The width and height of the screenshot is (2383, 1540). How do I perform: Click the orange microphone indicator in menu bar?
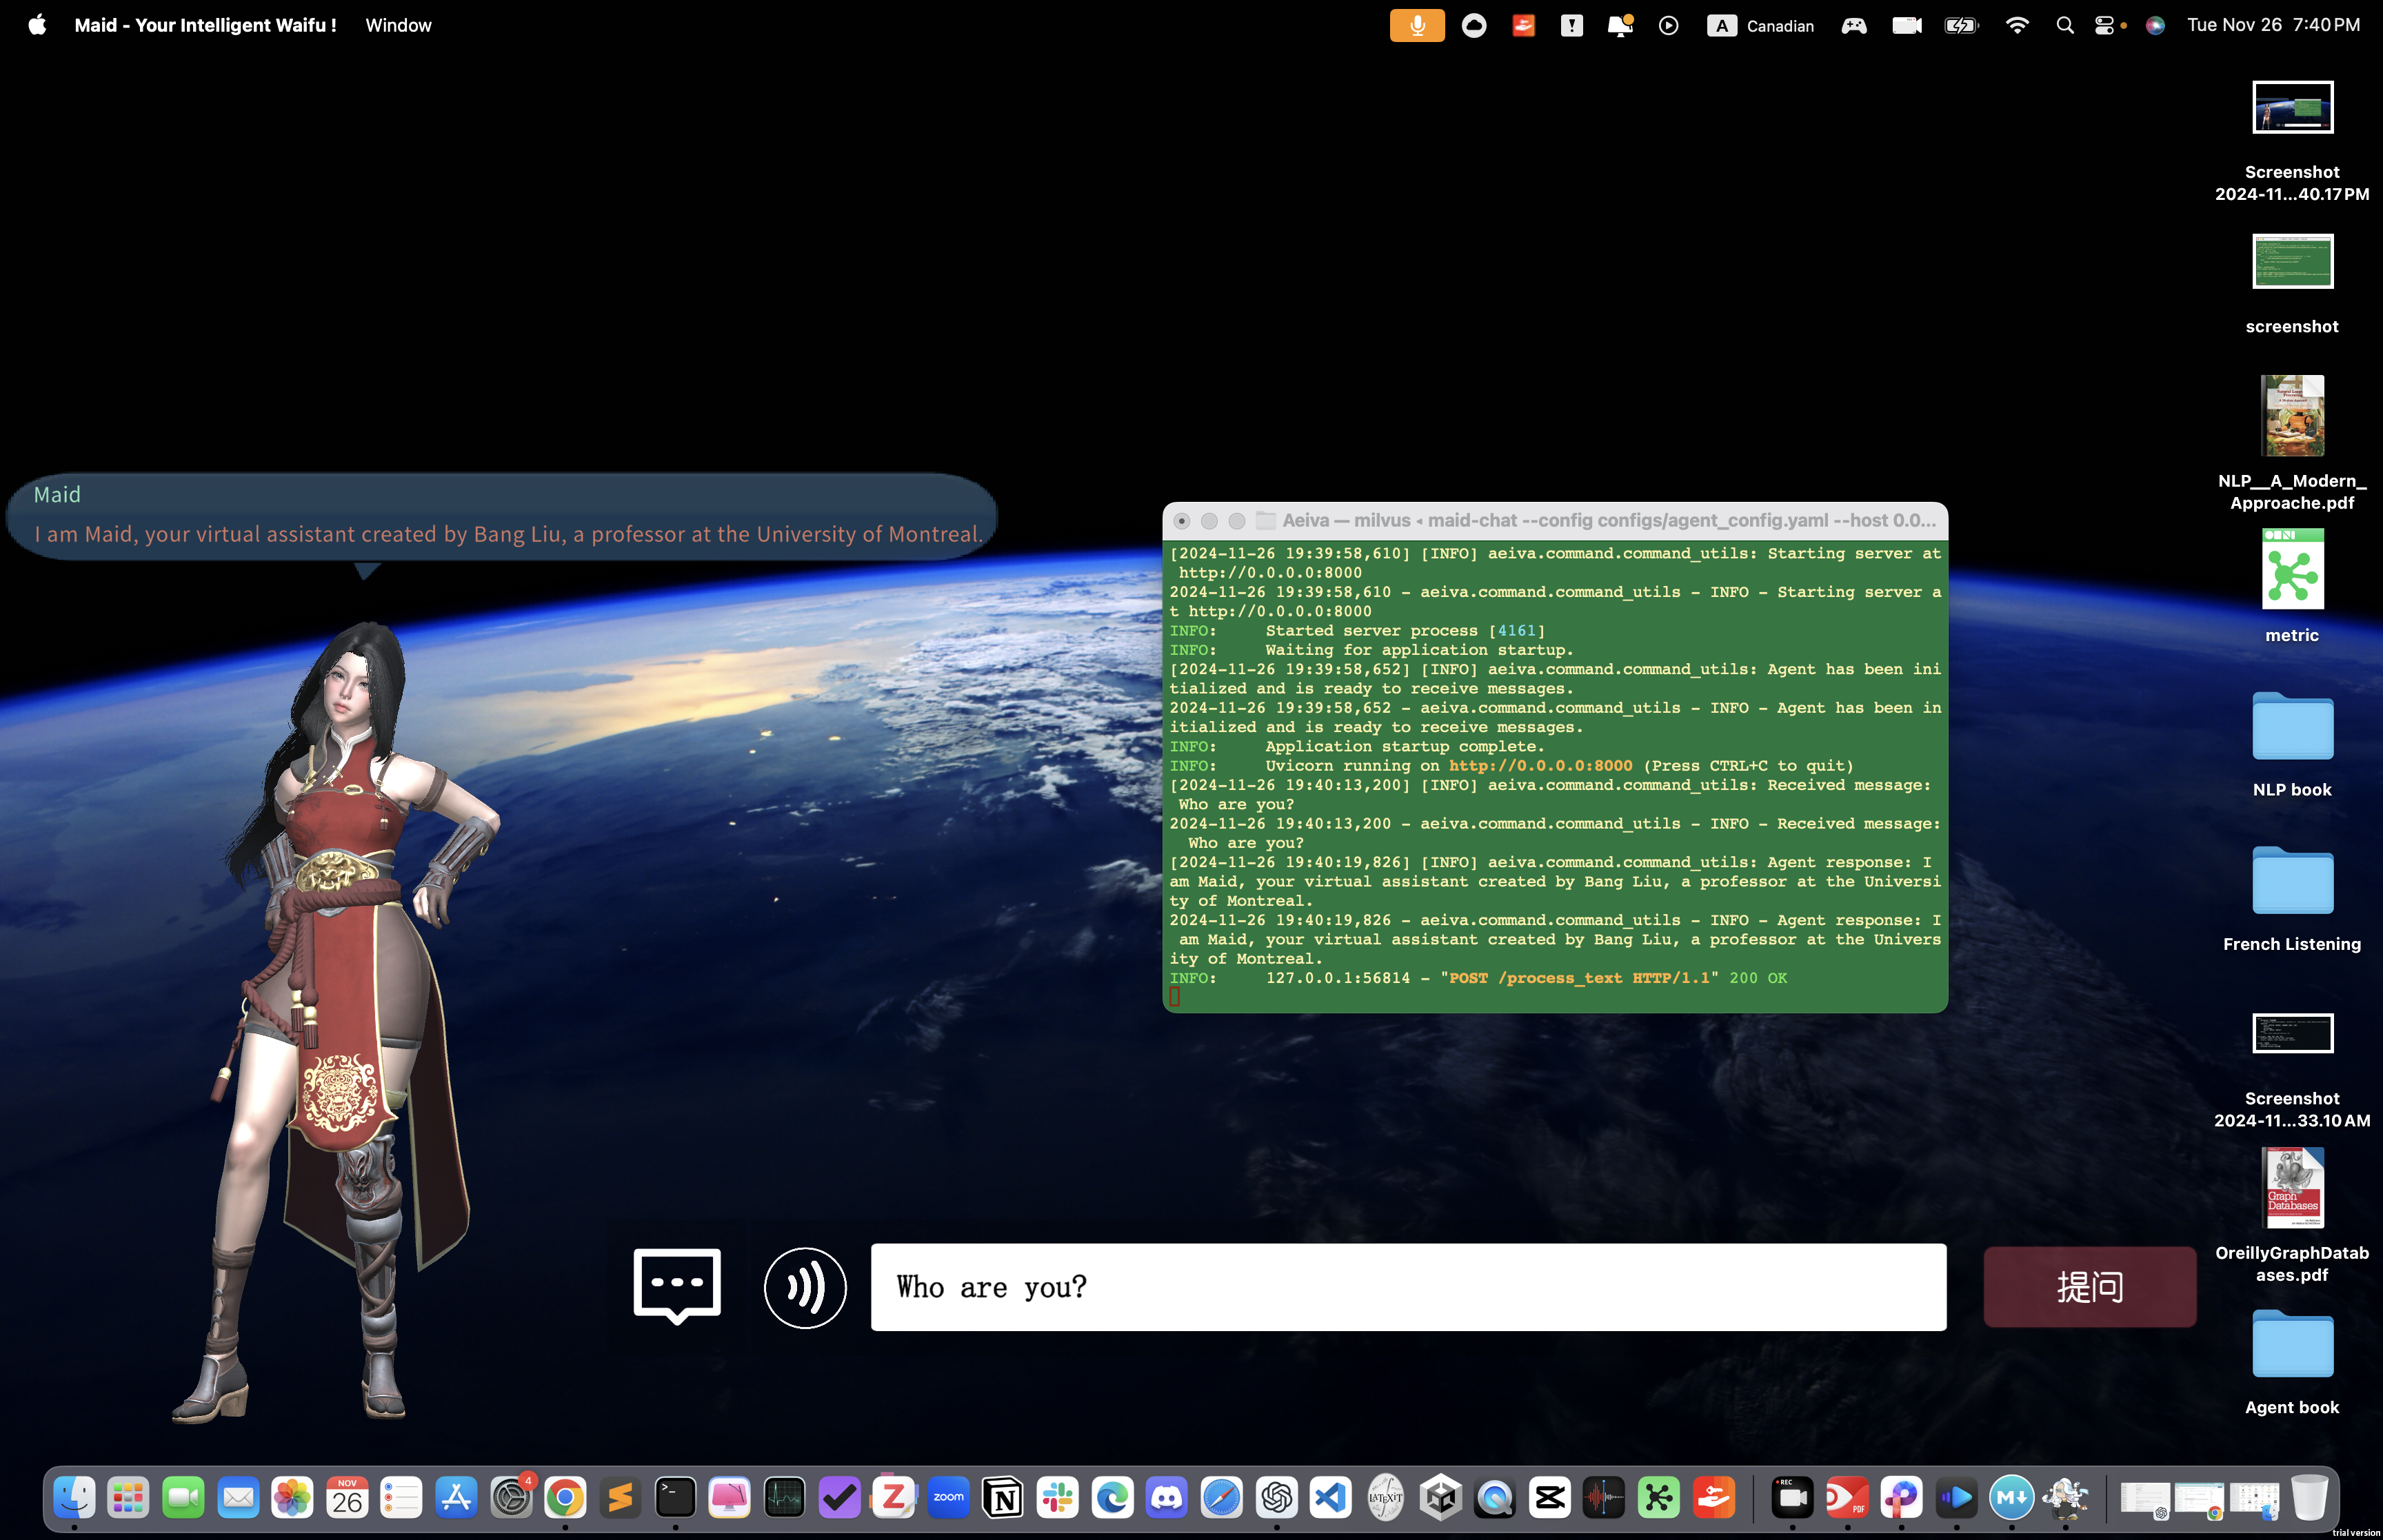[1417, 25]
